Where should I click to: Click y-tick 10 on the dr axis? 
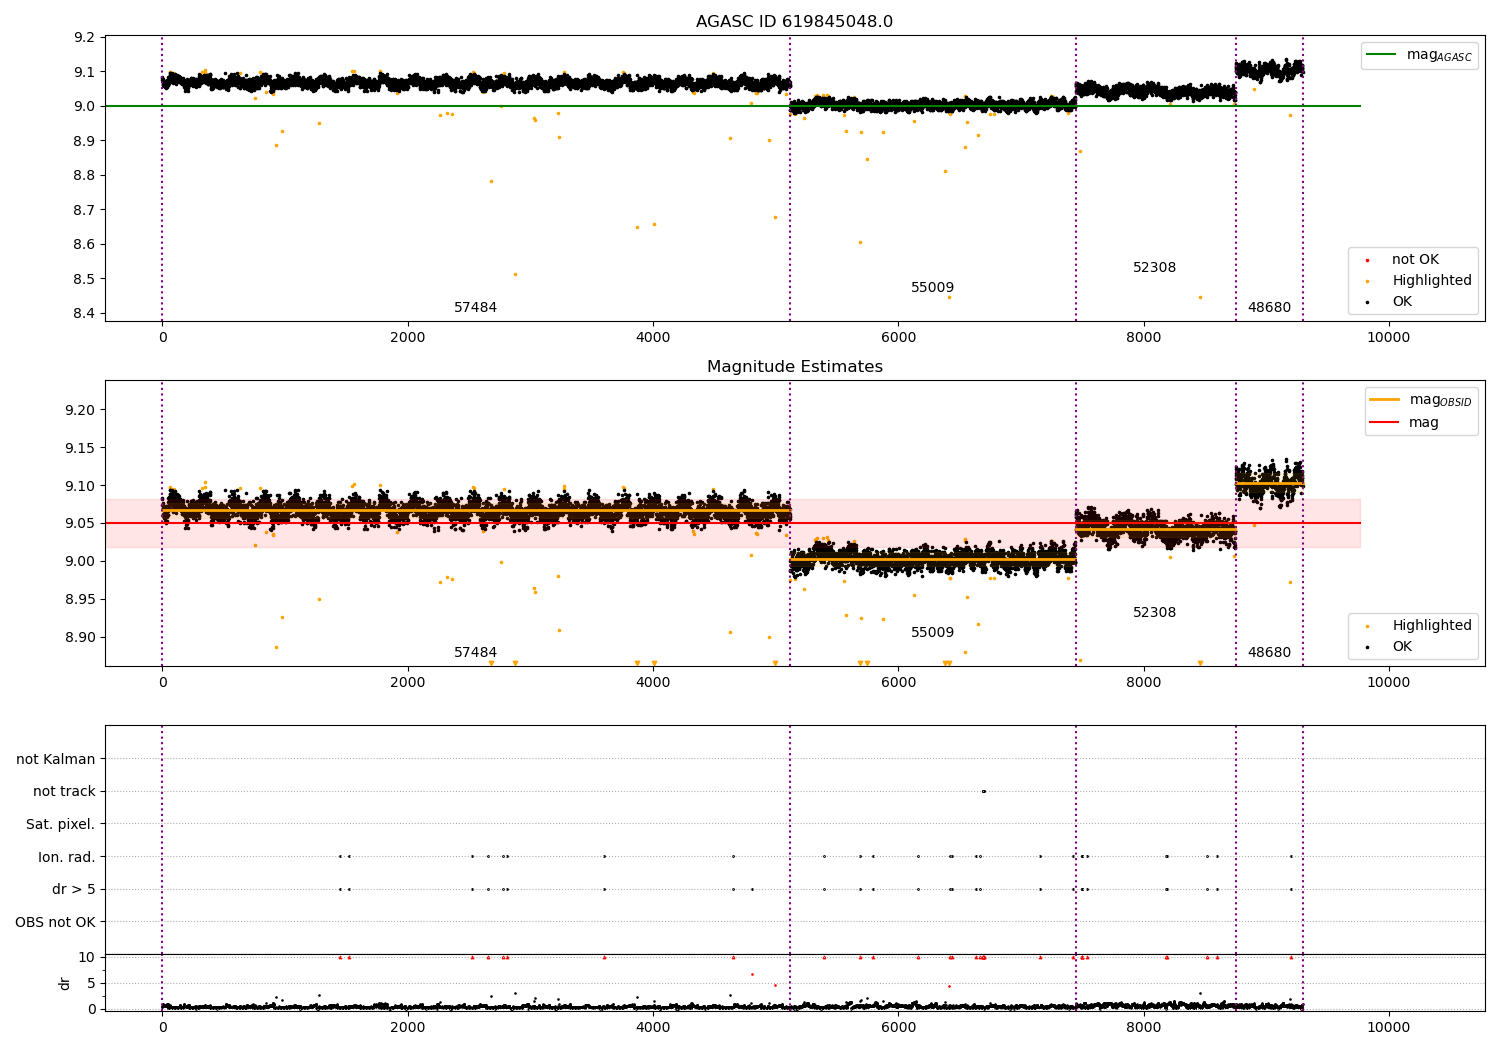tap(87, 958)
